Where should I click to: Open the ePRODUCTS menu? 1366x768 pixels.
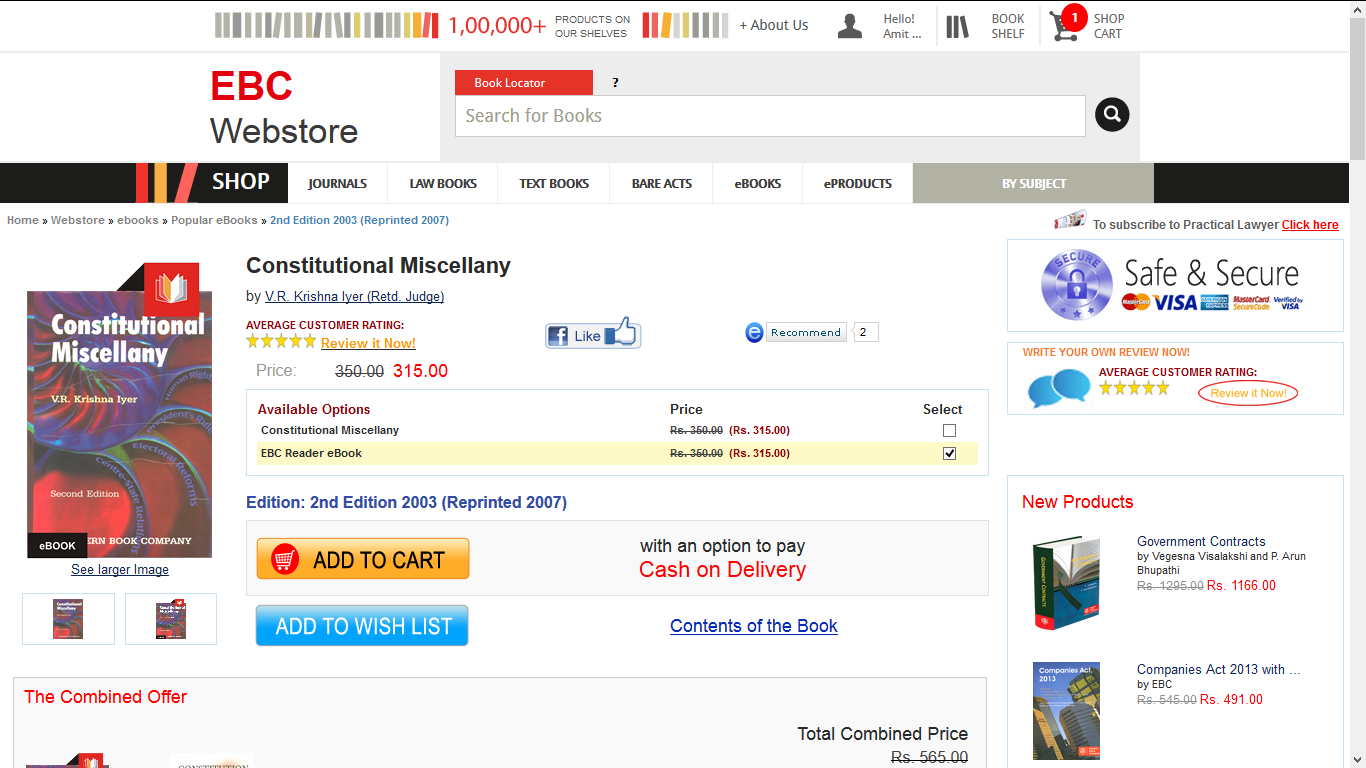point(858,183)
